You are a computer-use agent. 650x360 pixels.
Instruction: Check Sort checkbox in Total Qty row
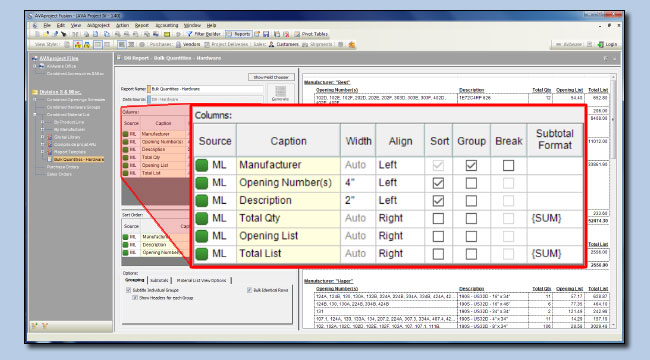pos(438,219)
